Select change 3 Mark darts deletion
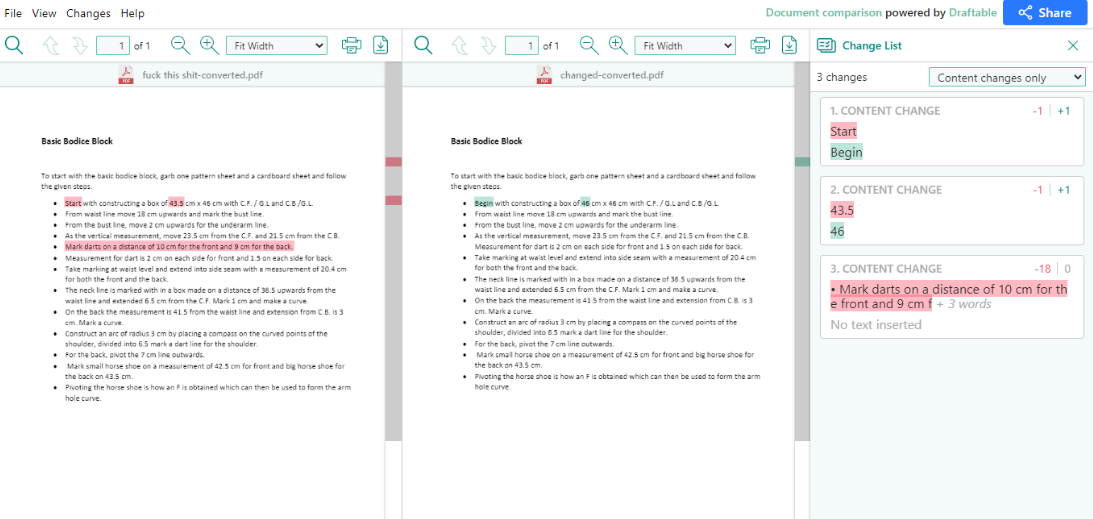The width and height of the screenshot is (1093, 519). point(951,296)
